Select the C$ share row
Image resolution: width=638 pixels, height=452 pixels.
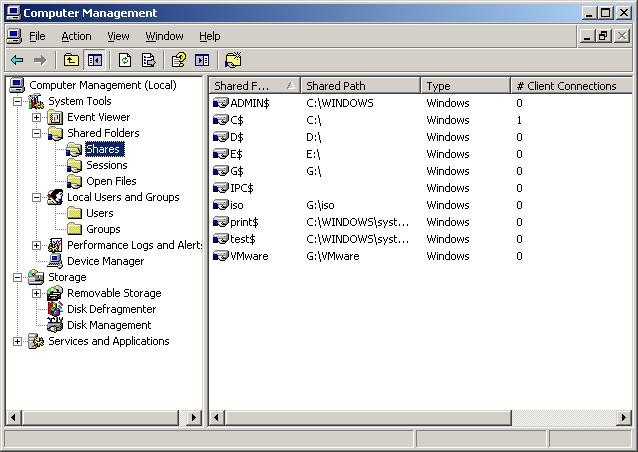419,120
